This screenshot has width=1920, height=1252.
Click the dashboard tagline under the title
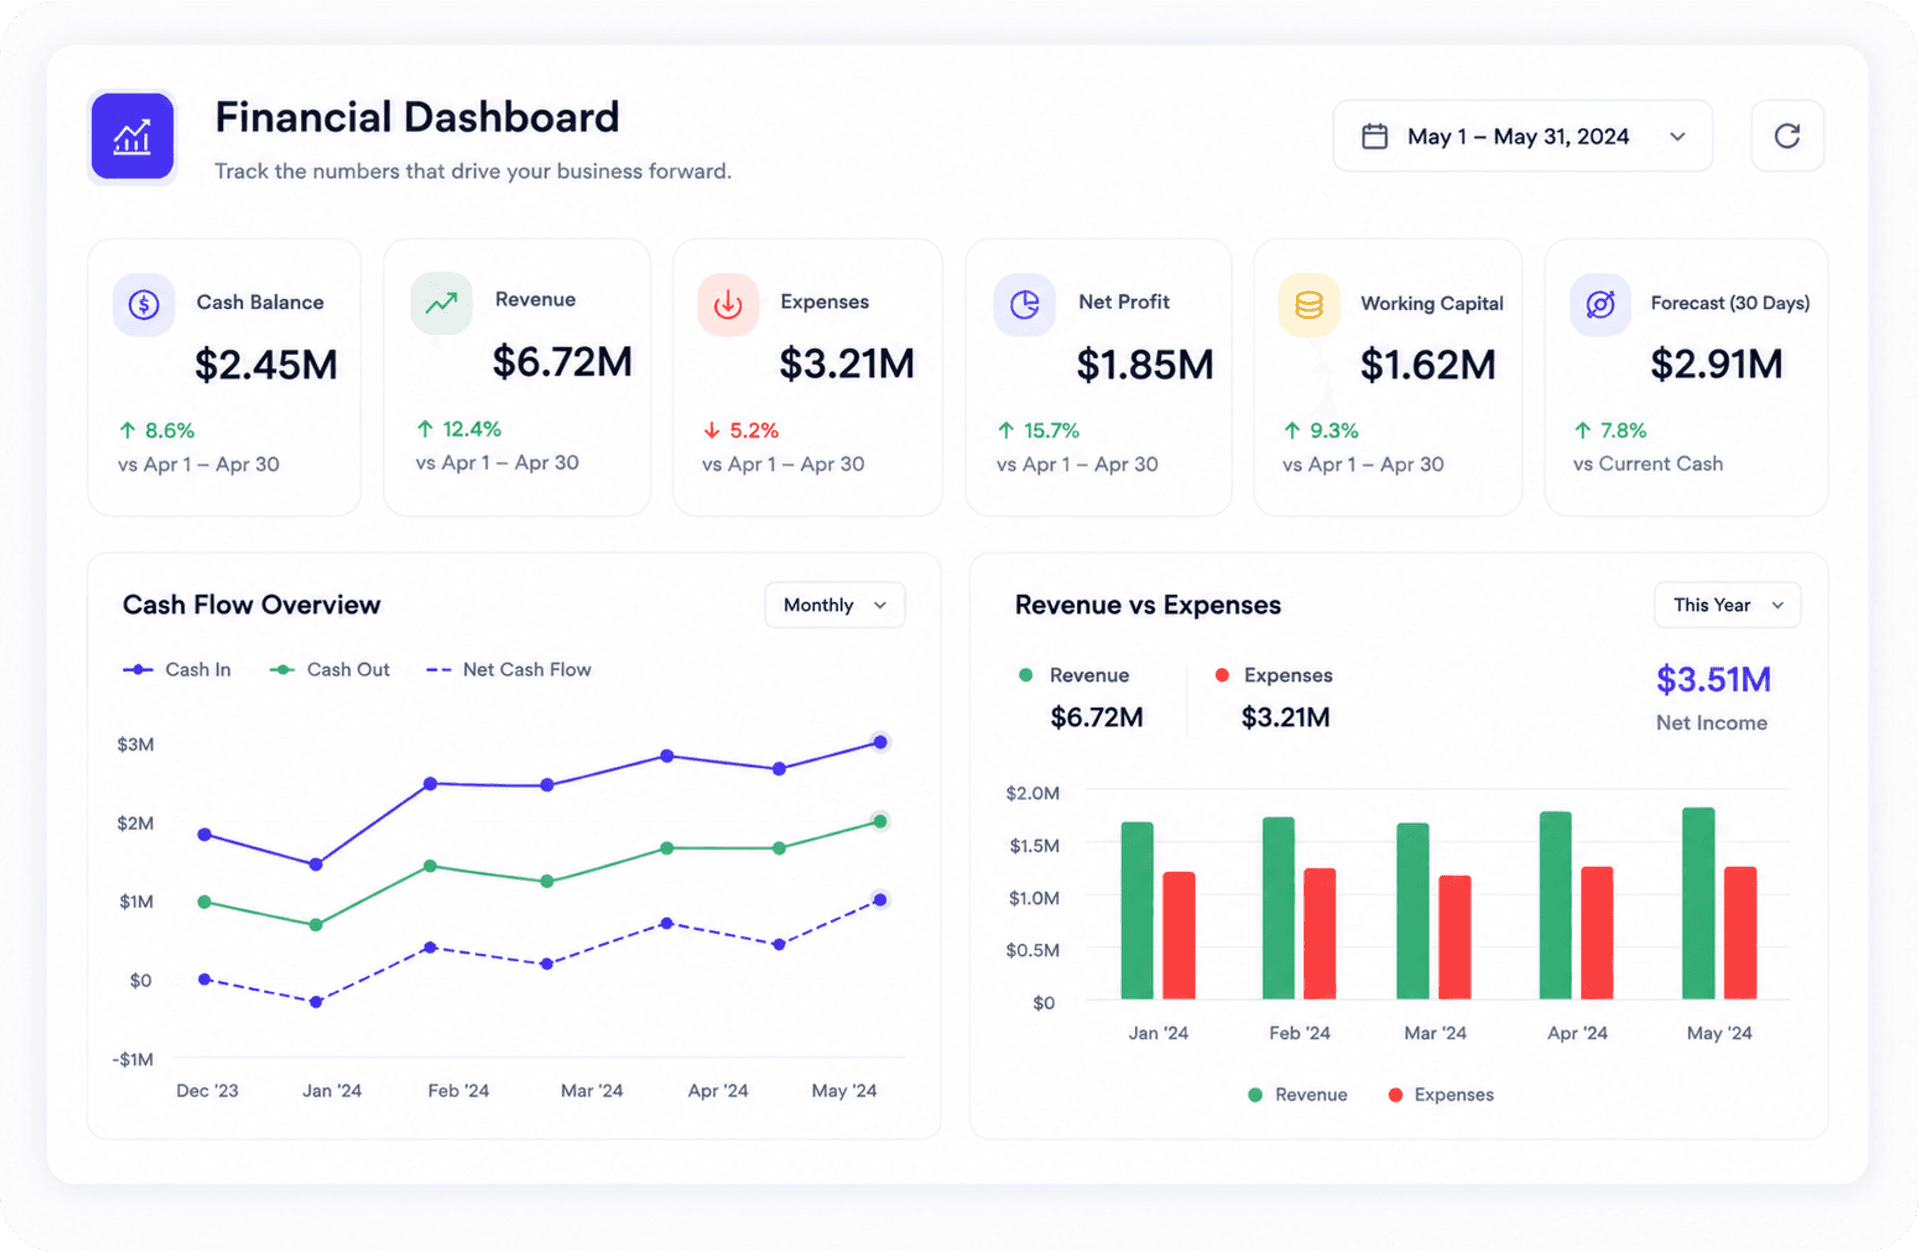[473, 172]
